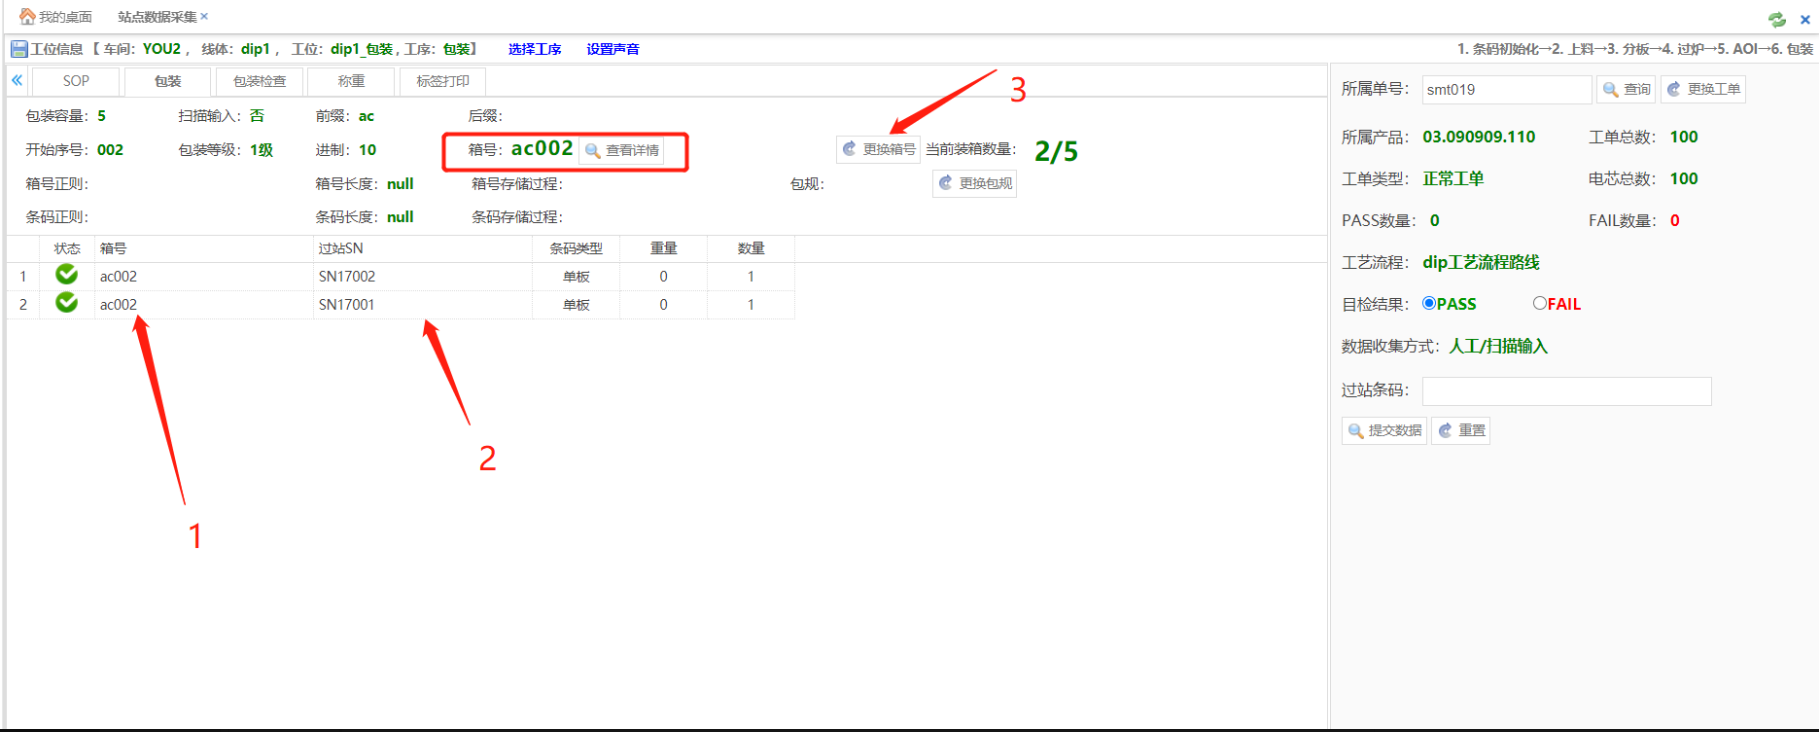Click the green refresh icon at top right

pyautogui.click(x=1777, y=19)
